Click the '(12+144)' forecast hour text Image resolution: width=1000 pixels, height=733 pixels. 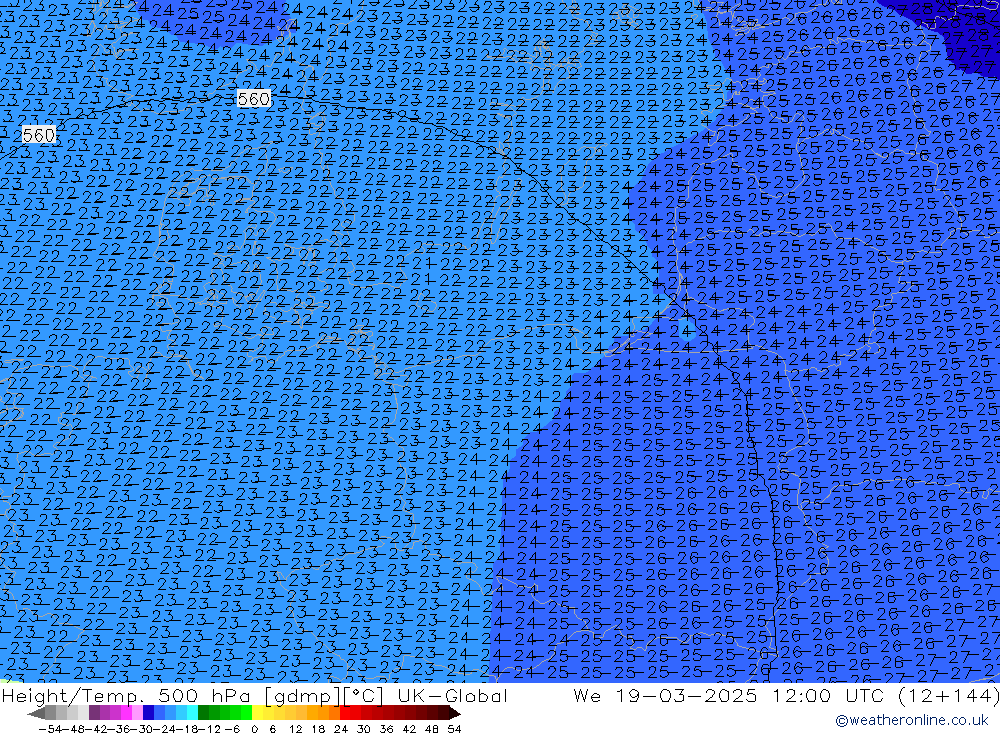pos(950,695)
